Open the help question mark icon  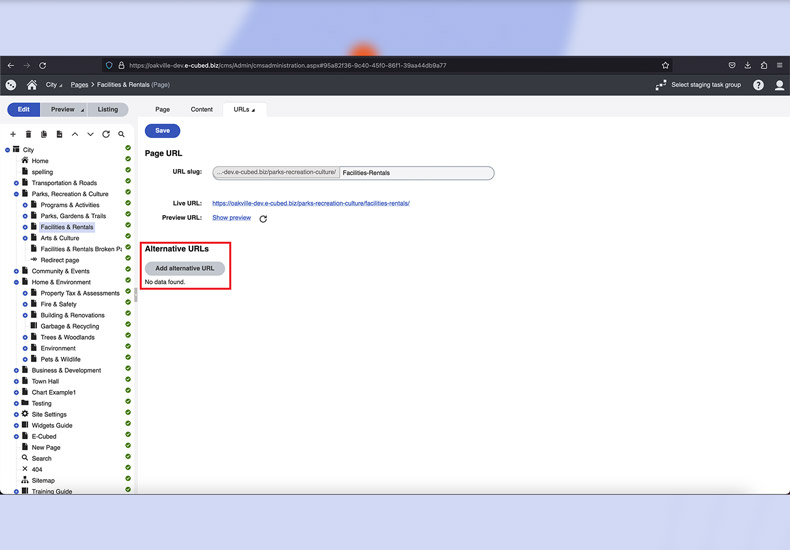[758, 85]
